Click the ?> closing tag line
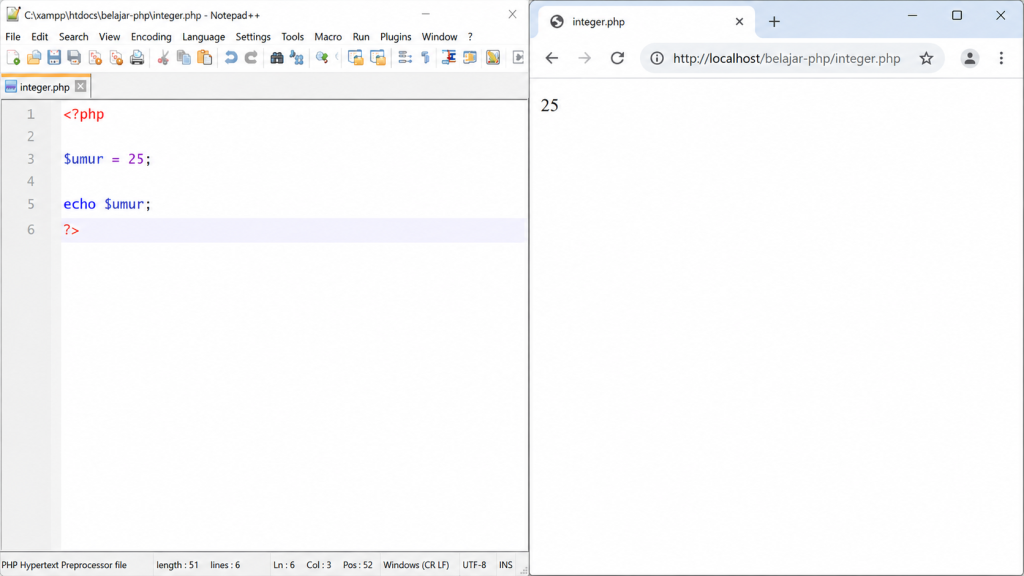Screen dimensions: 1024x576 (x=71, y=230)
